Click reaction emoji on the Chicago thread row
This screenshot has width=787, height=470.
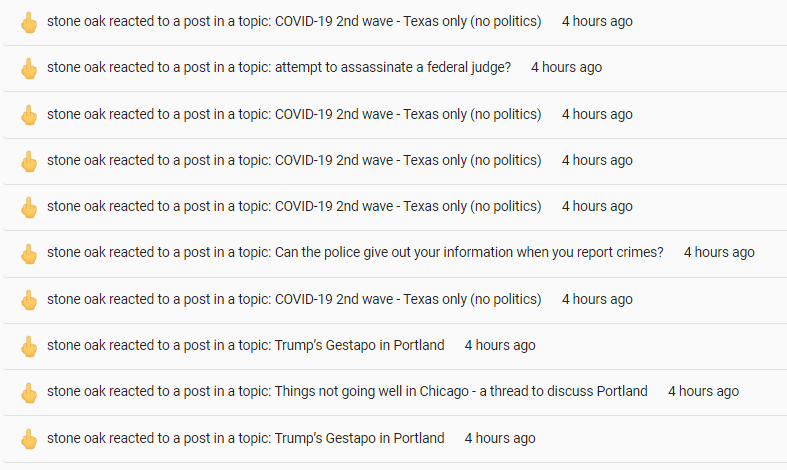[29, 392]
